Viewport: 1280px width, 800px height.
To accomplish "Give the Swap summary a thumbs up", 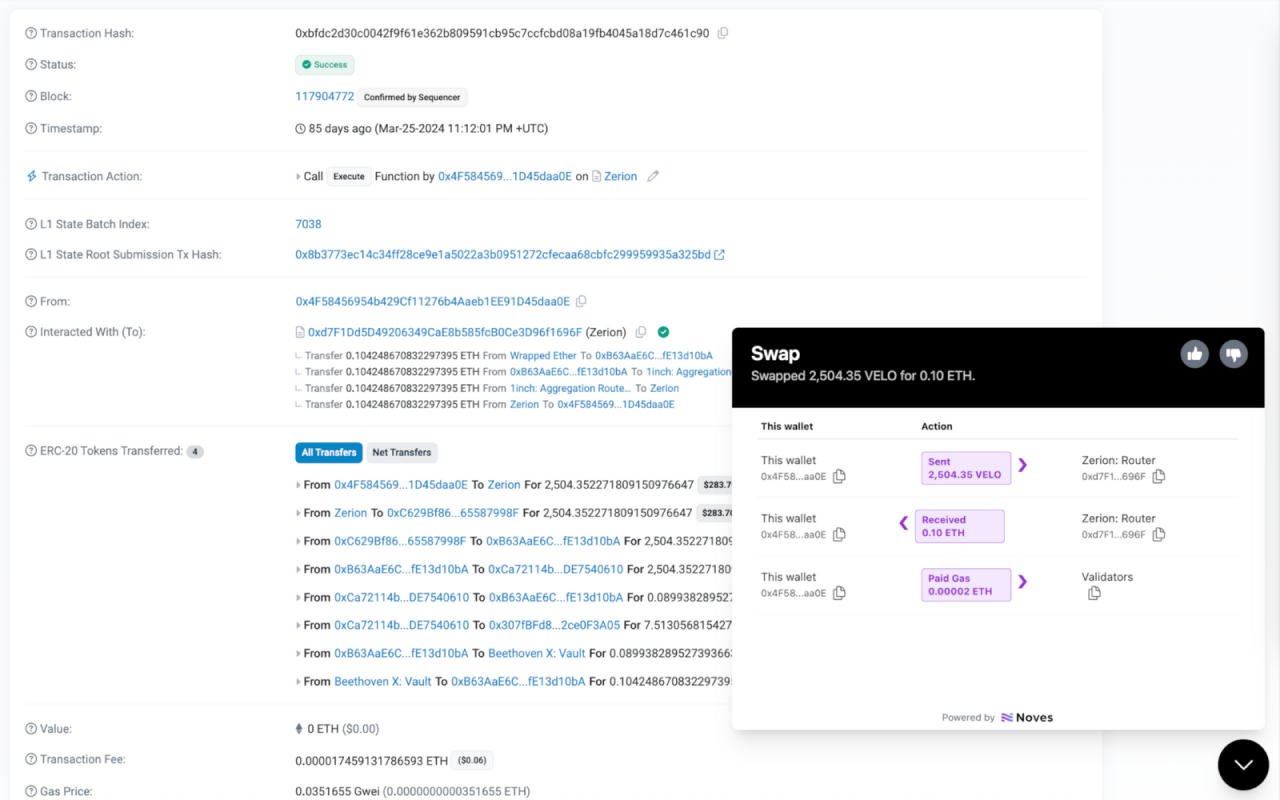I will [x=1194, y=354].
